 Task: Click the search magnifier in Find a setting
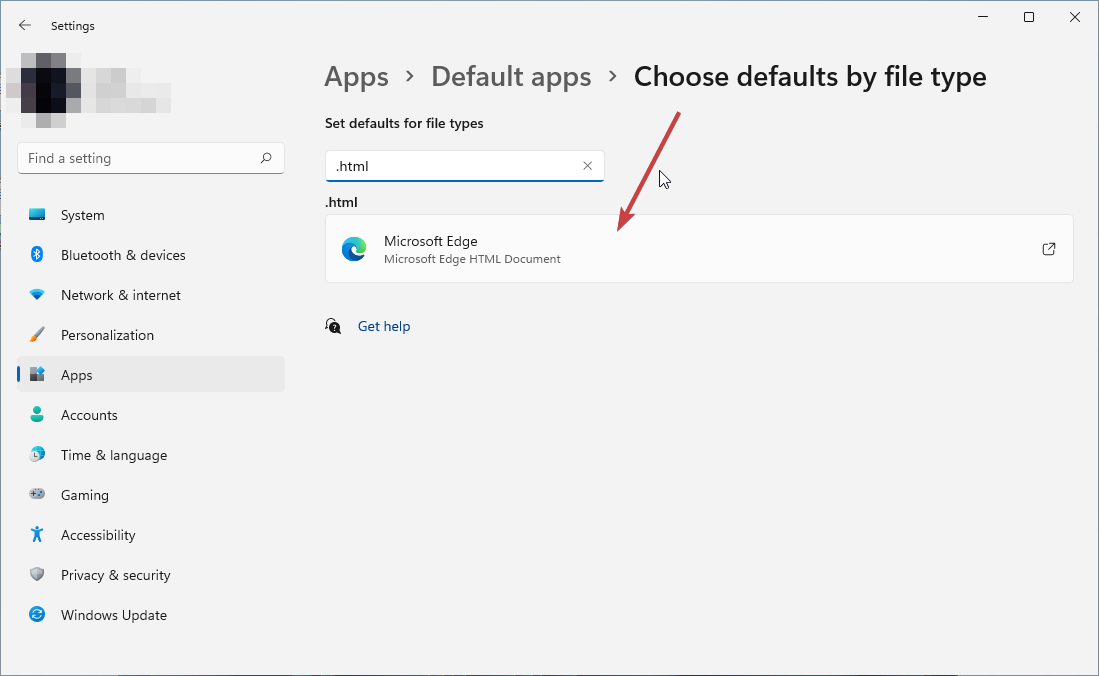point(266,158)
